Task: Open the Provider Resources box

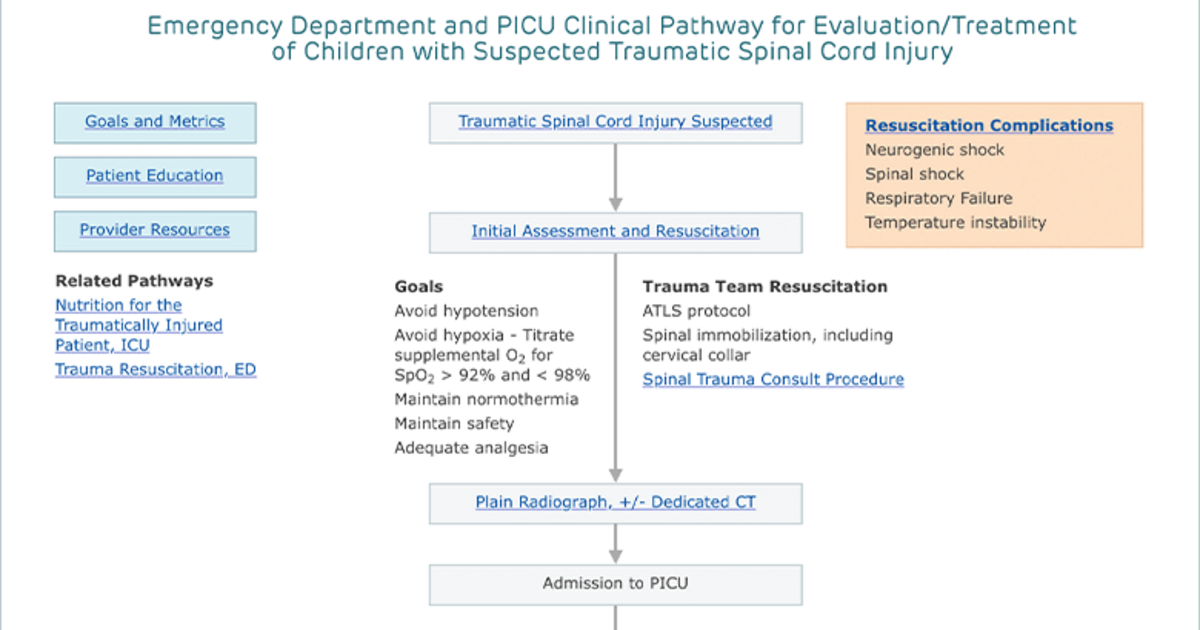Action: (155, 230)
